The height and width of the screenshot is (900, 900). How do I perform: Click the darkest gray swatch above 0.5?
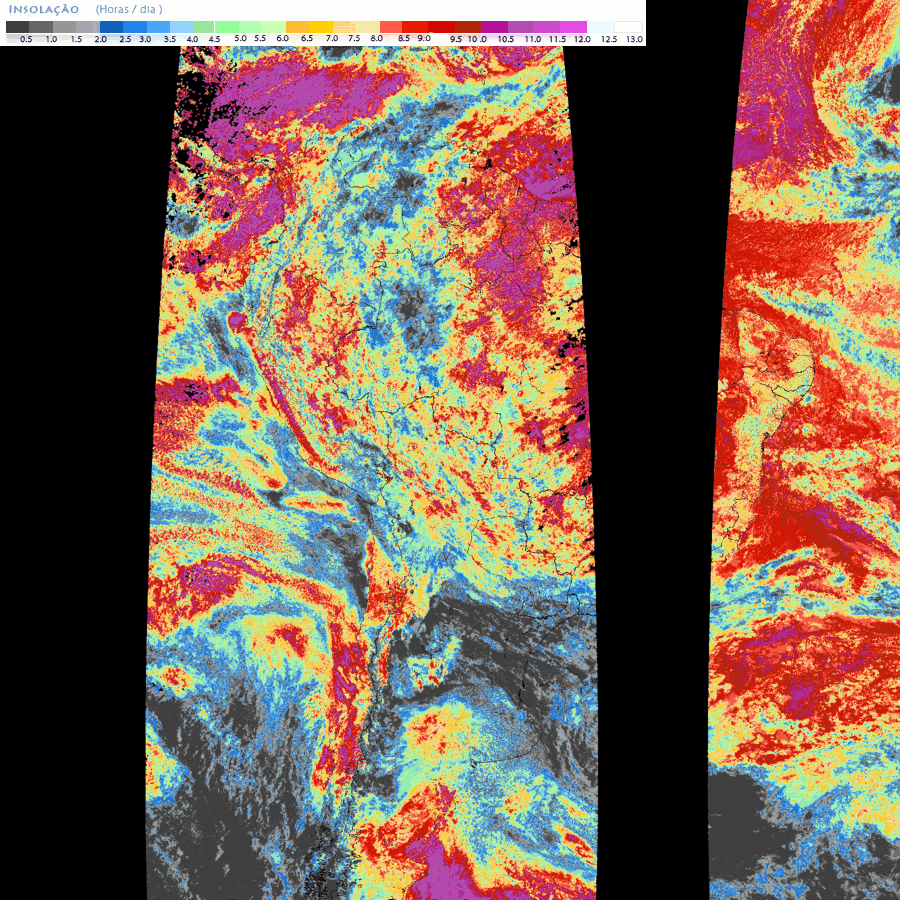pyautogui.click(x=17, y=27)
